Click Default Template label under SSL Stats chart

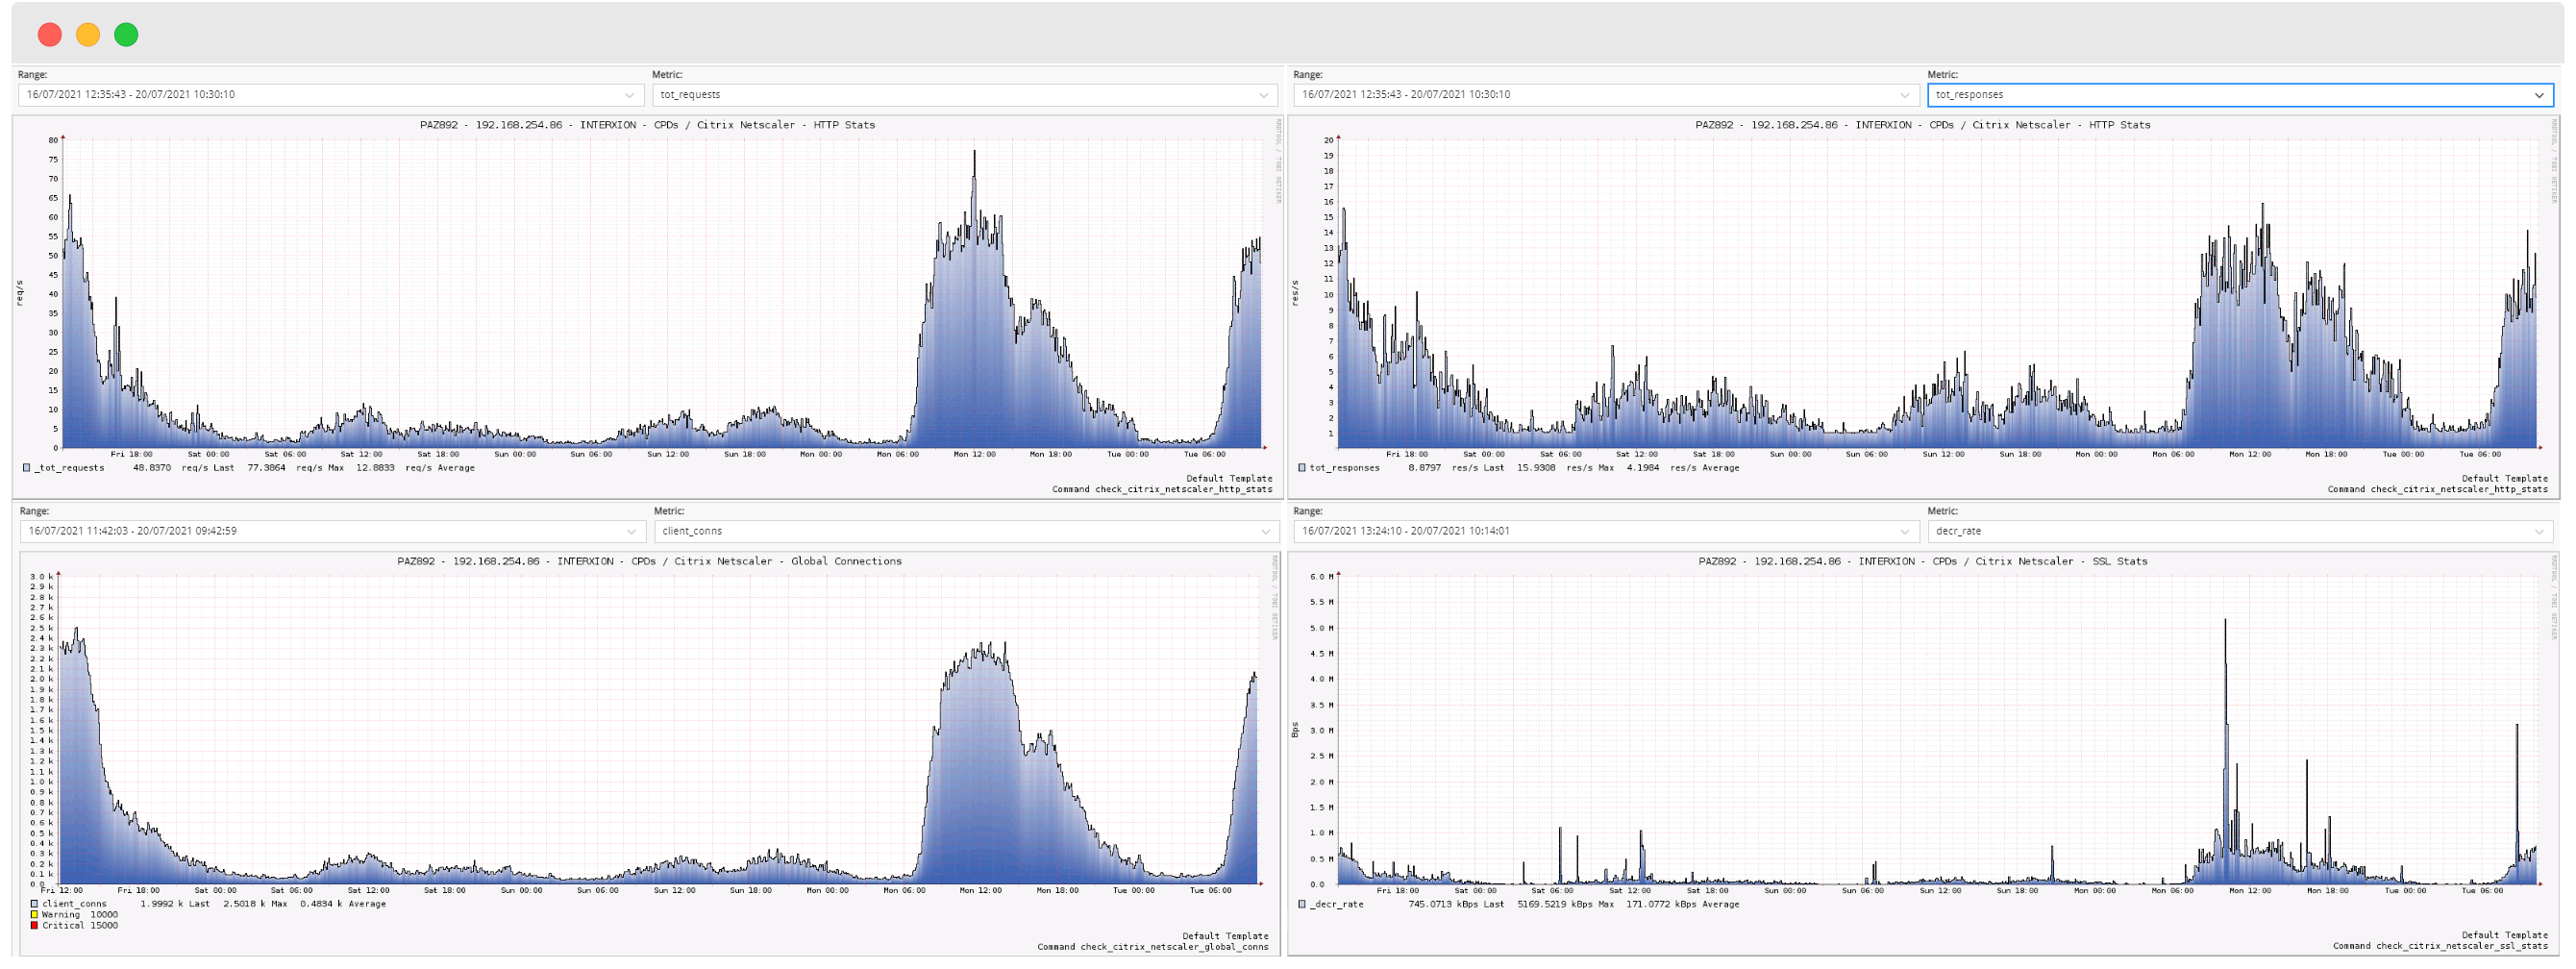coord(2504,935)
